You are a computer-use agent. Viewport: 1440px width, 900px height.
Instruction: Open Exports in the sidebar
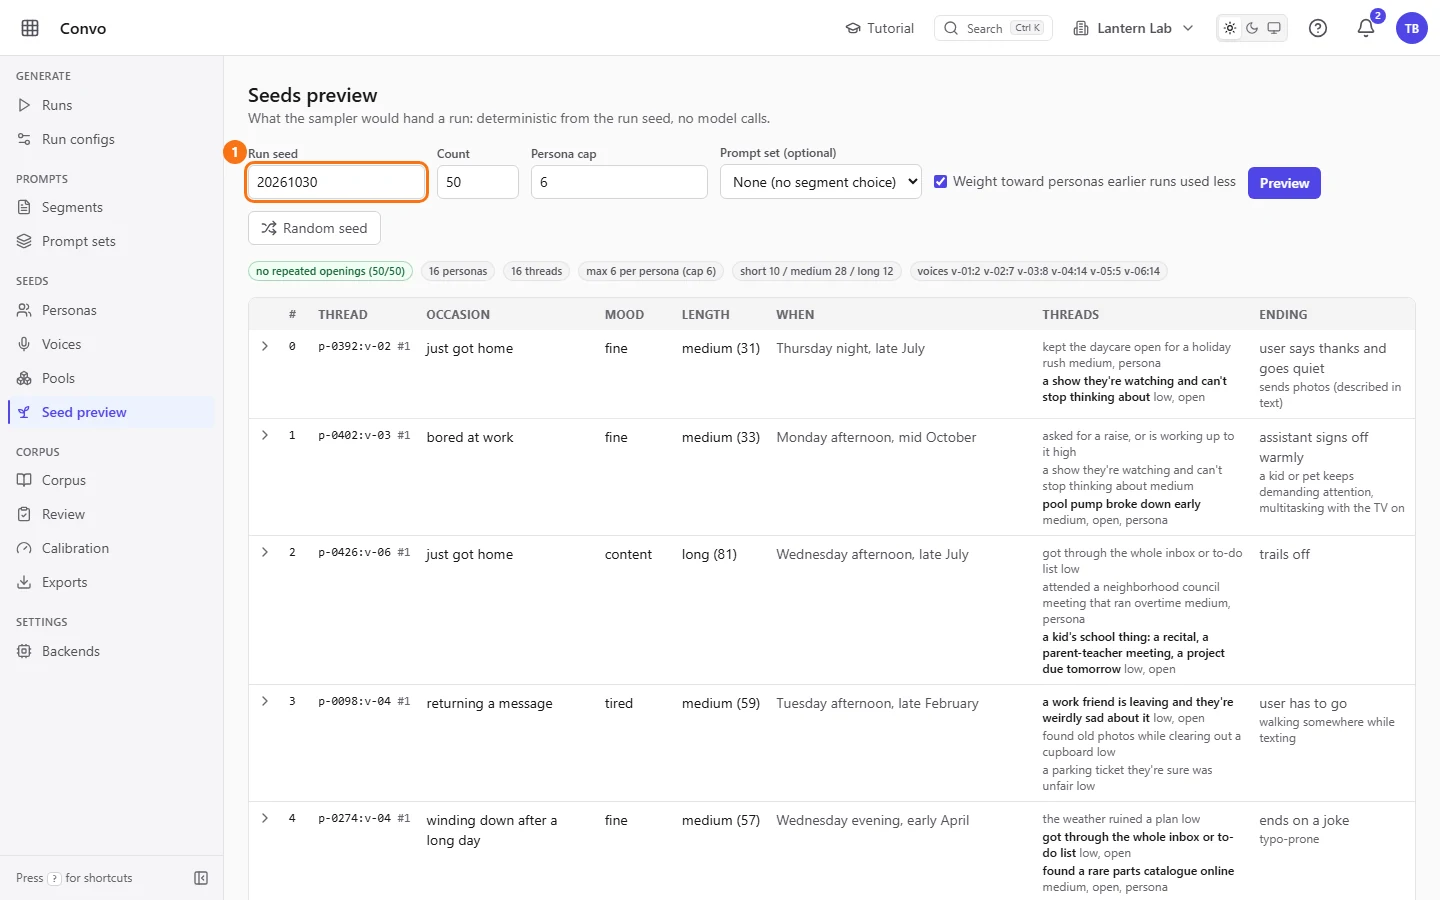(x=111, y=582)
